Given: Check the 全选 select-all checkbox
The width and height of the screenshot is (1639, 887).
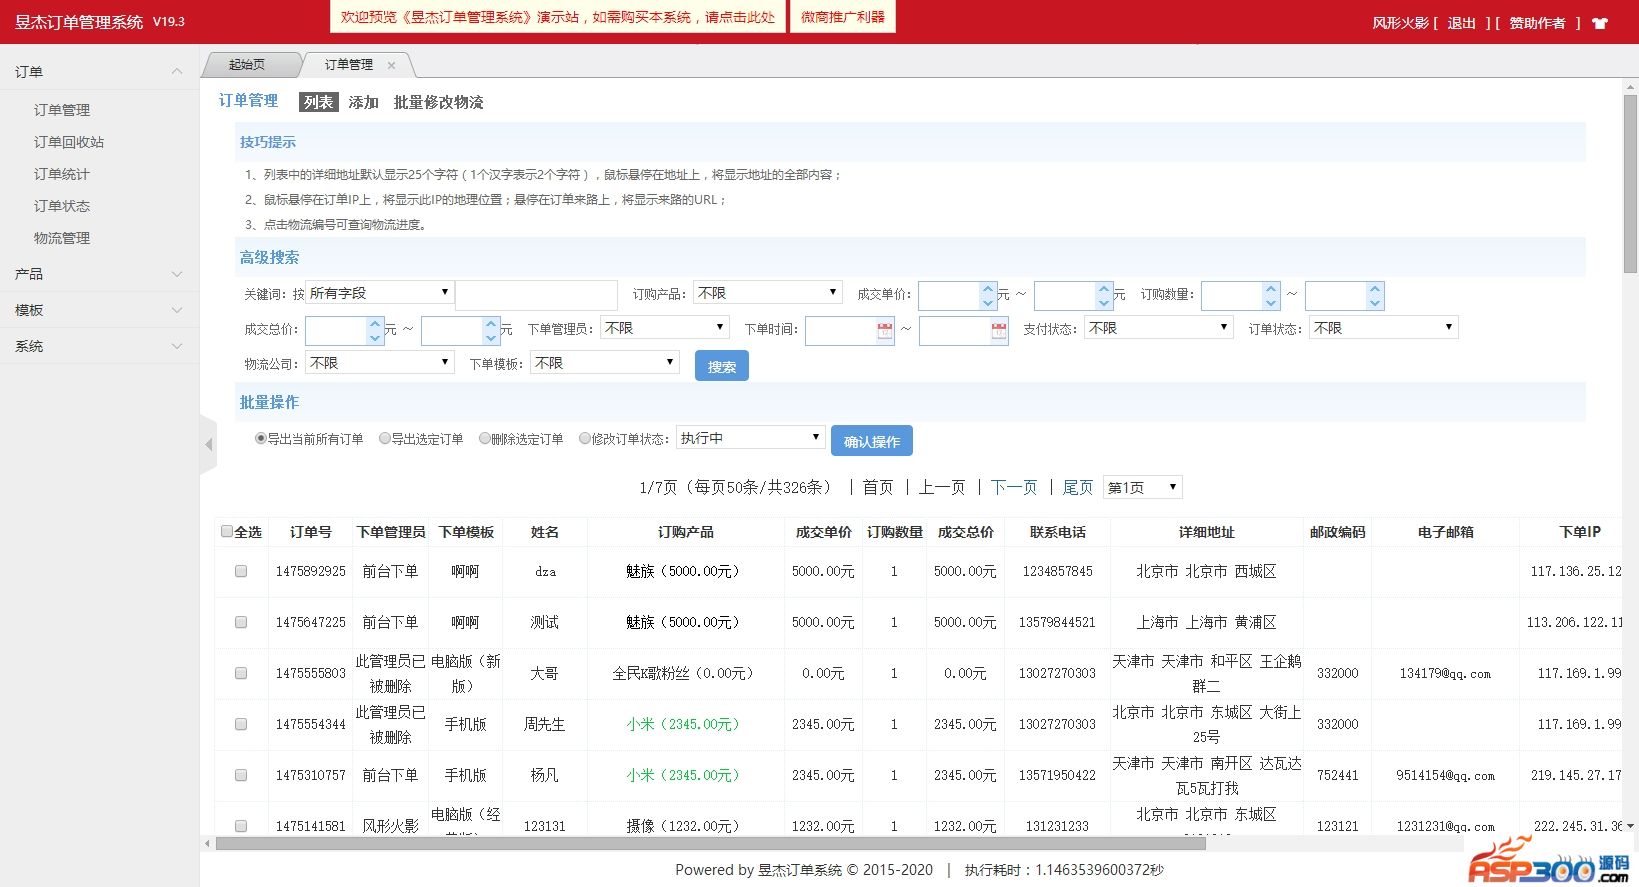Looking at the screenshot, I should (x=227, y=532).
